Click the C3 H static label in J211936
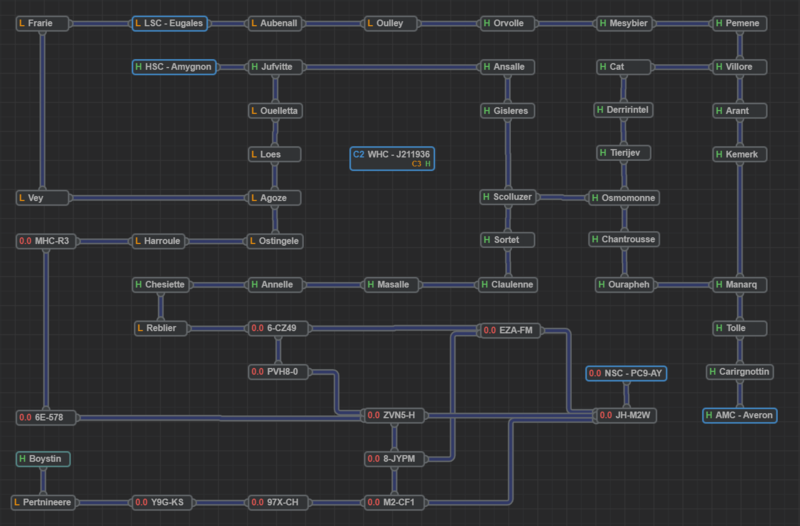800x526 pixels. tap(421, 163)
